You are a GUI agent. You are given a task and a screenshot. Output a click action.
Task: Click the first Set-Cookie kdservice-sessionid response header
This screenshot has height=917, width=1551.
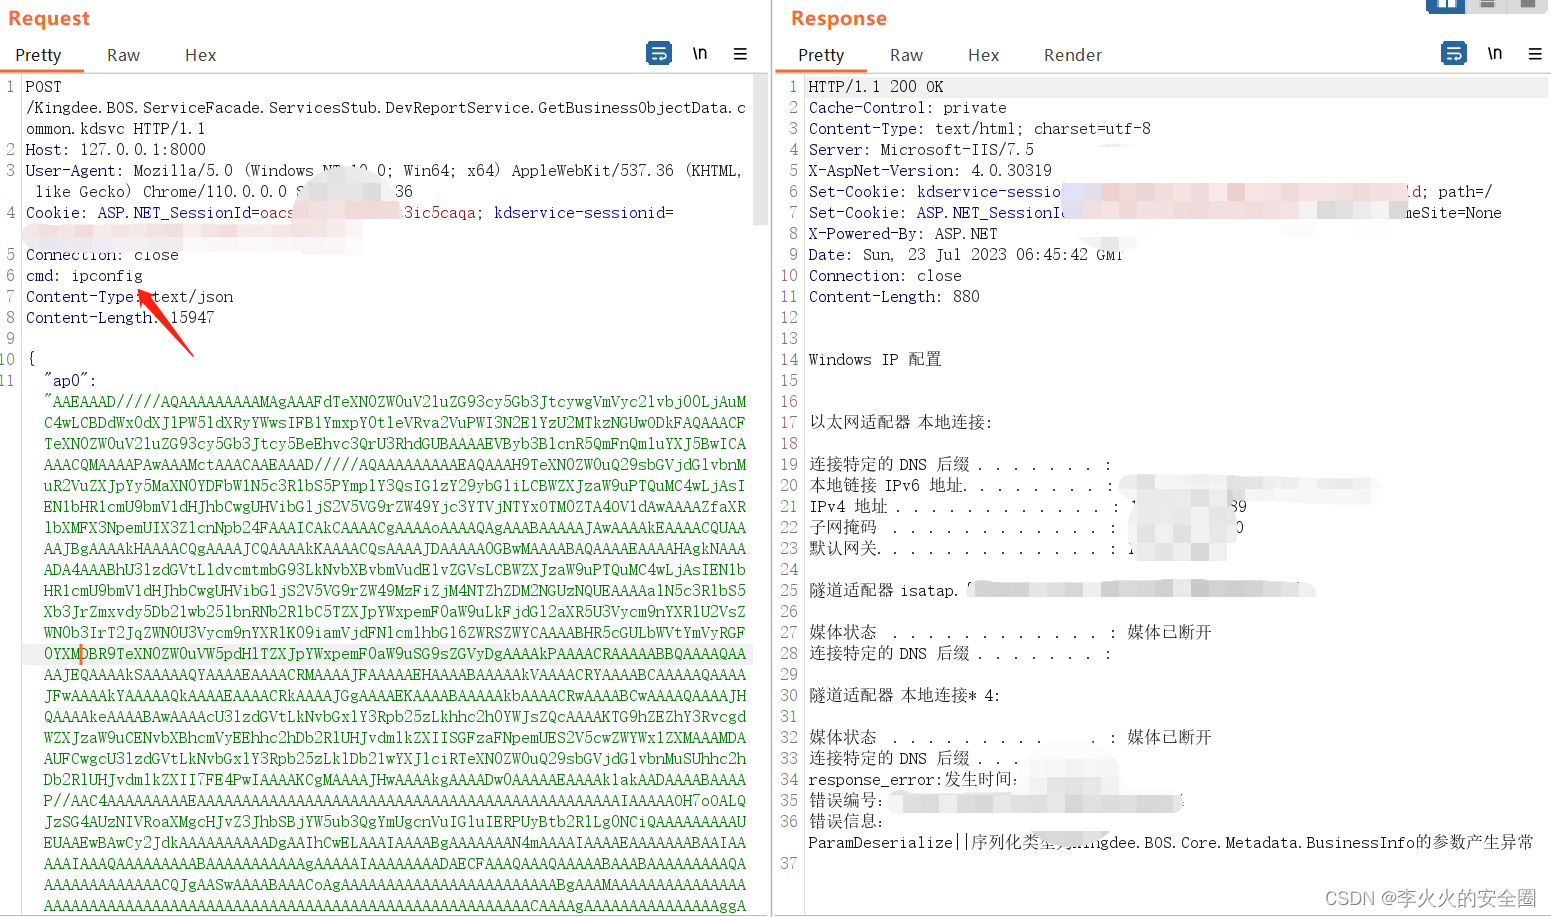click(1150, 192)
